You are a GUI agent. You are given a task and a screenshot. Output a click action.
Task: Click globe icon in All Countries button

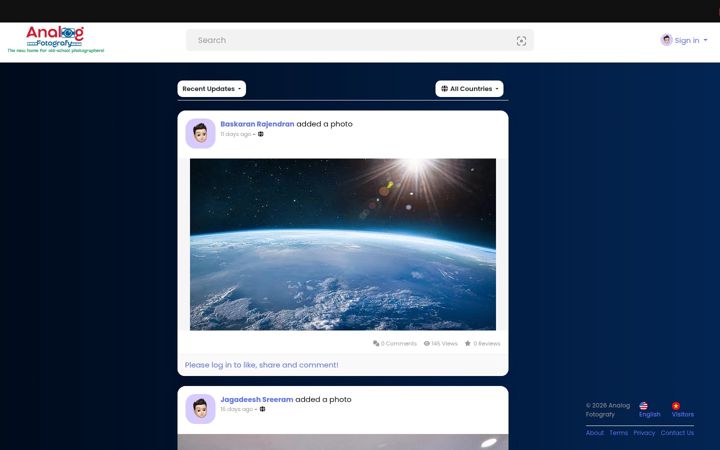(444, 89)
